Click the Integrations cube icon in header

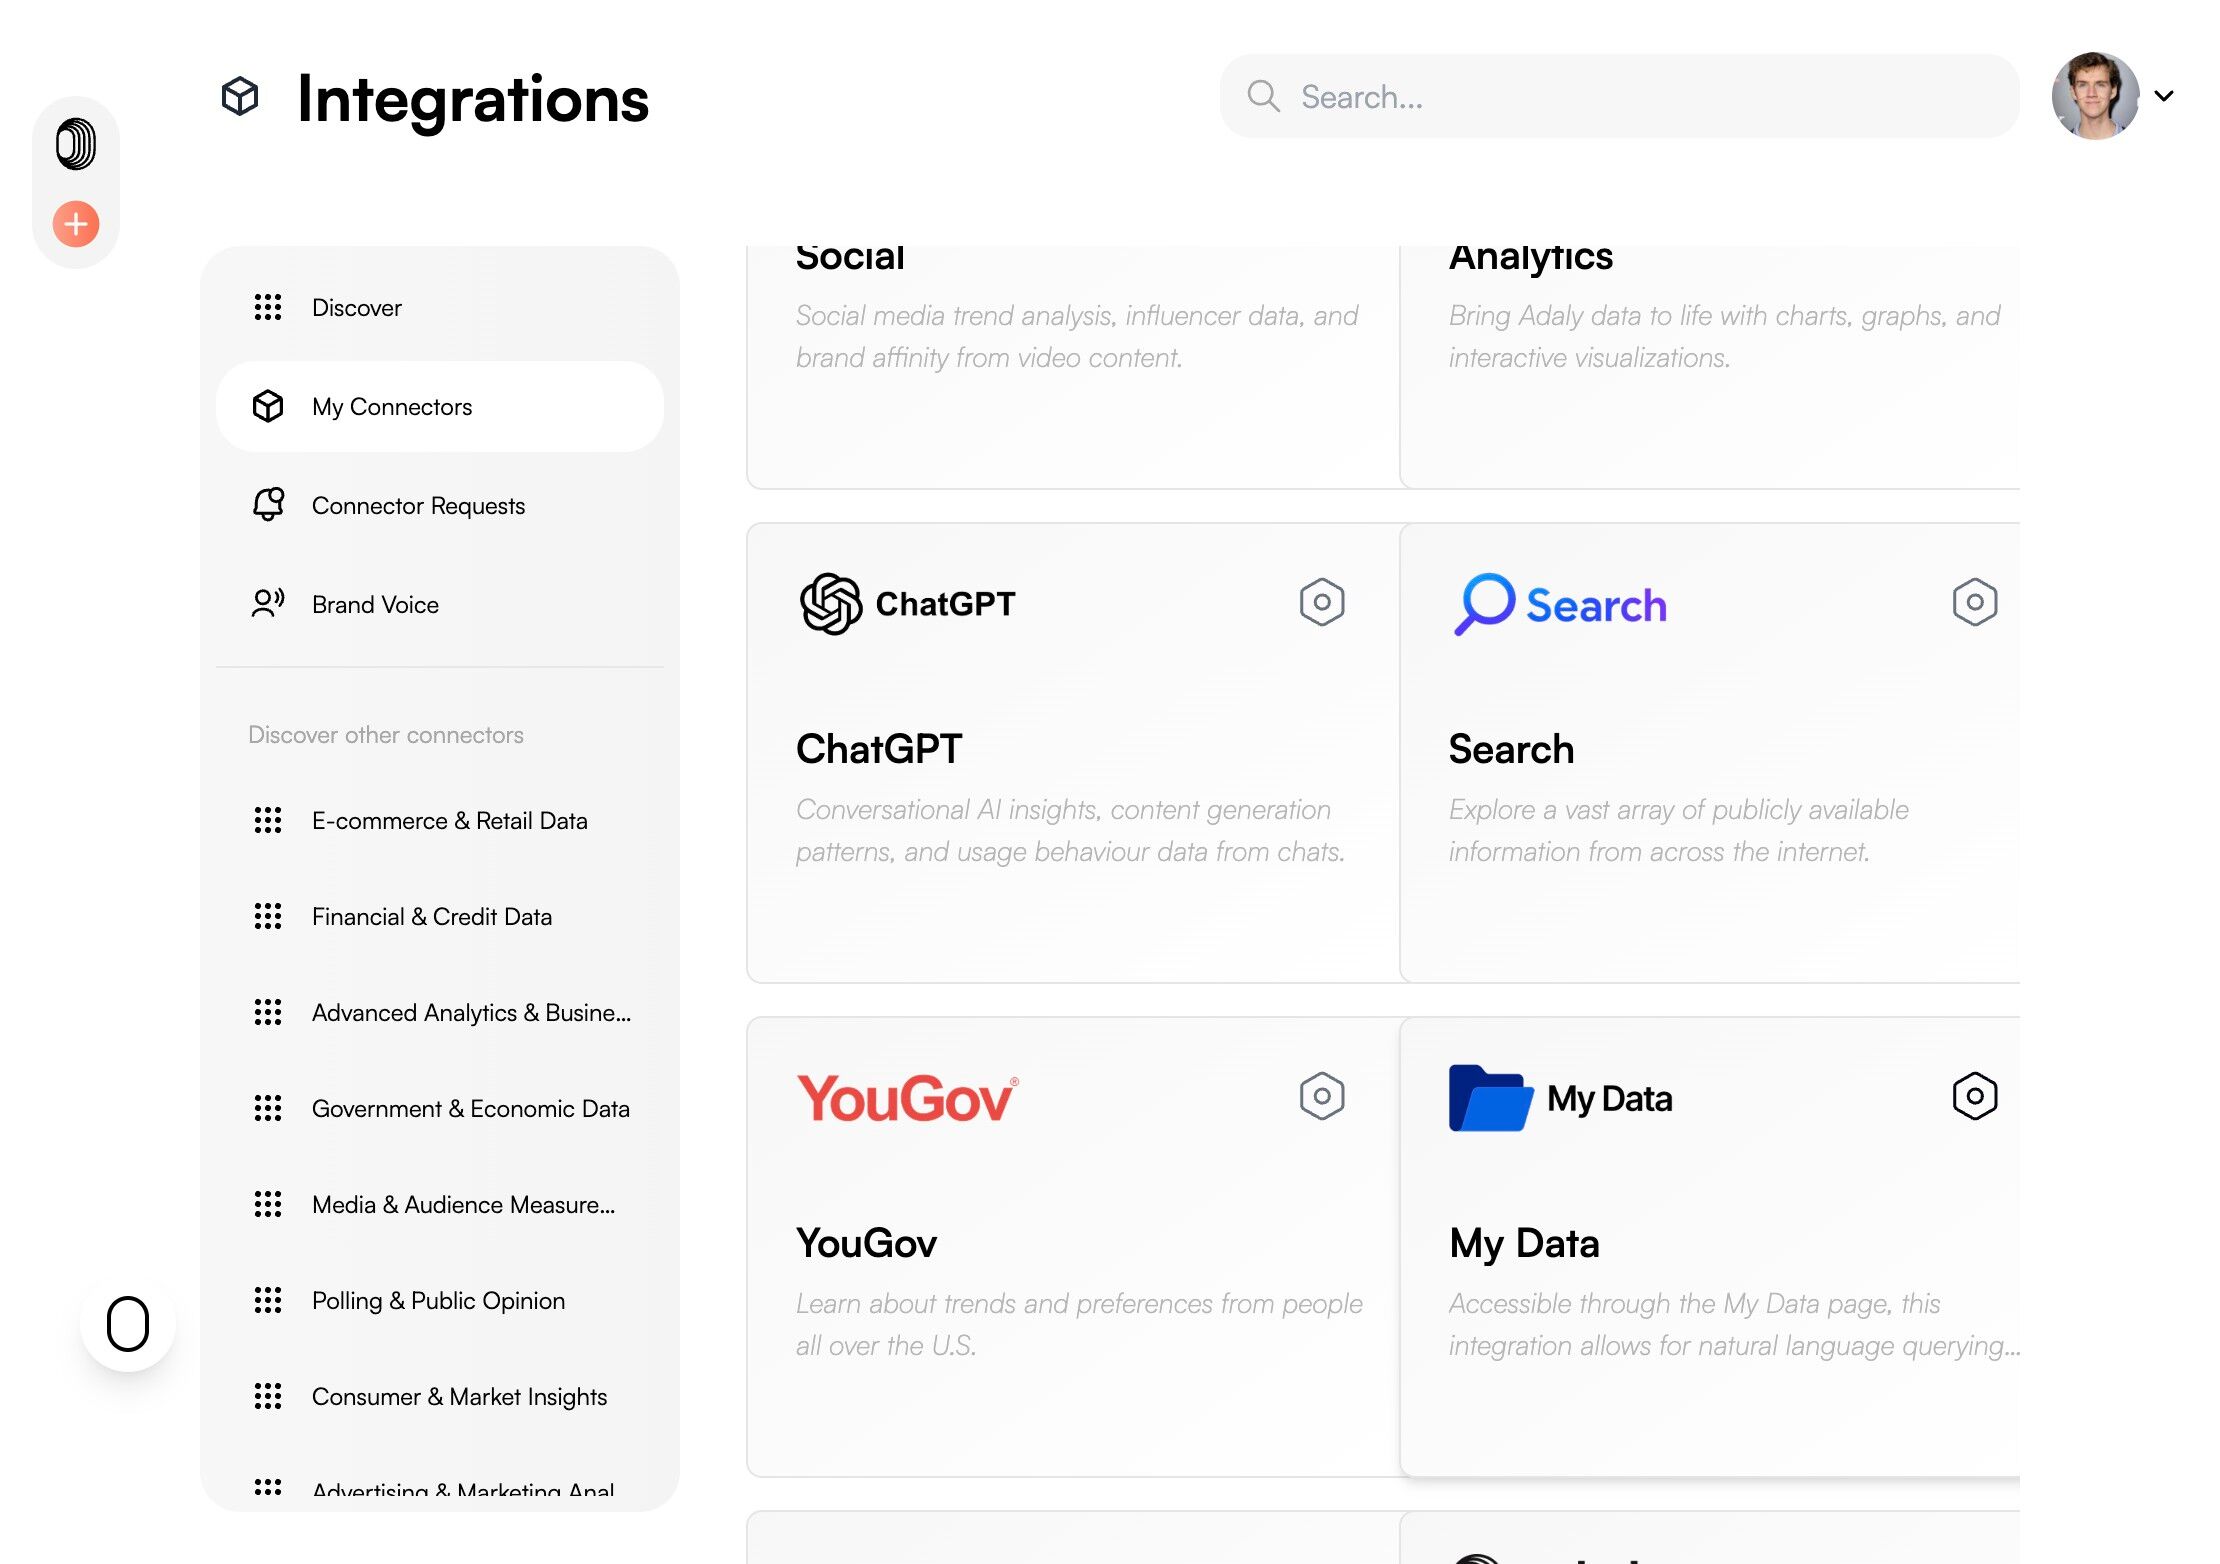coord(240,97)
